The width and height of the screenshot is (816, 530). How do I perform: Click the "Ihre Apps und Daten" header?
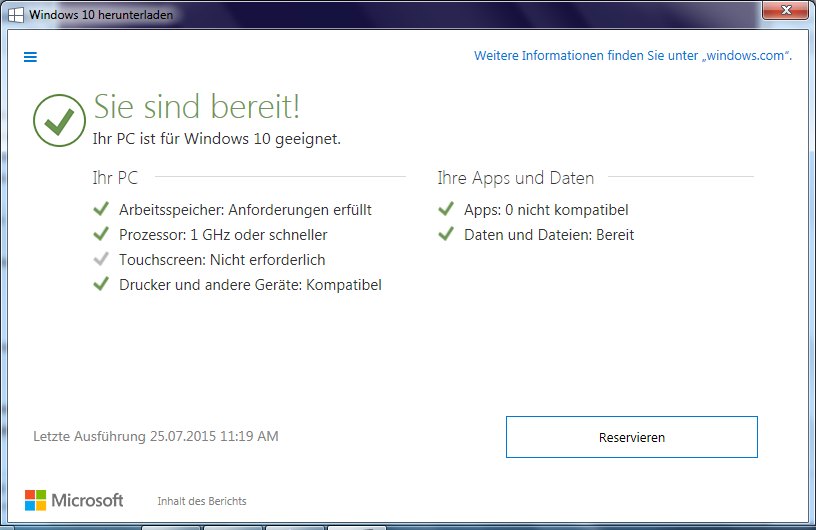pos(515,178)
